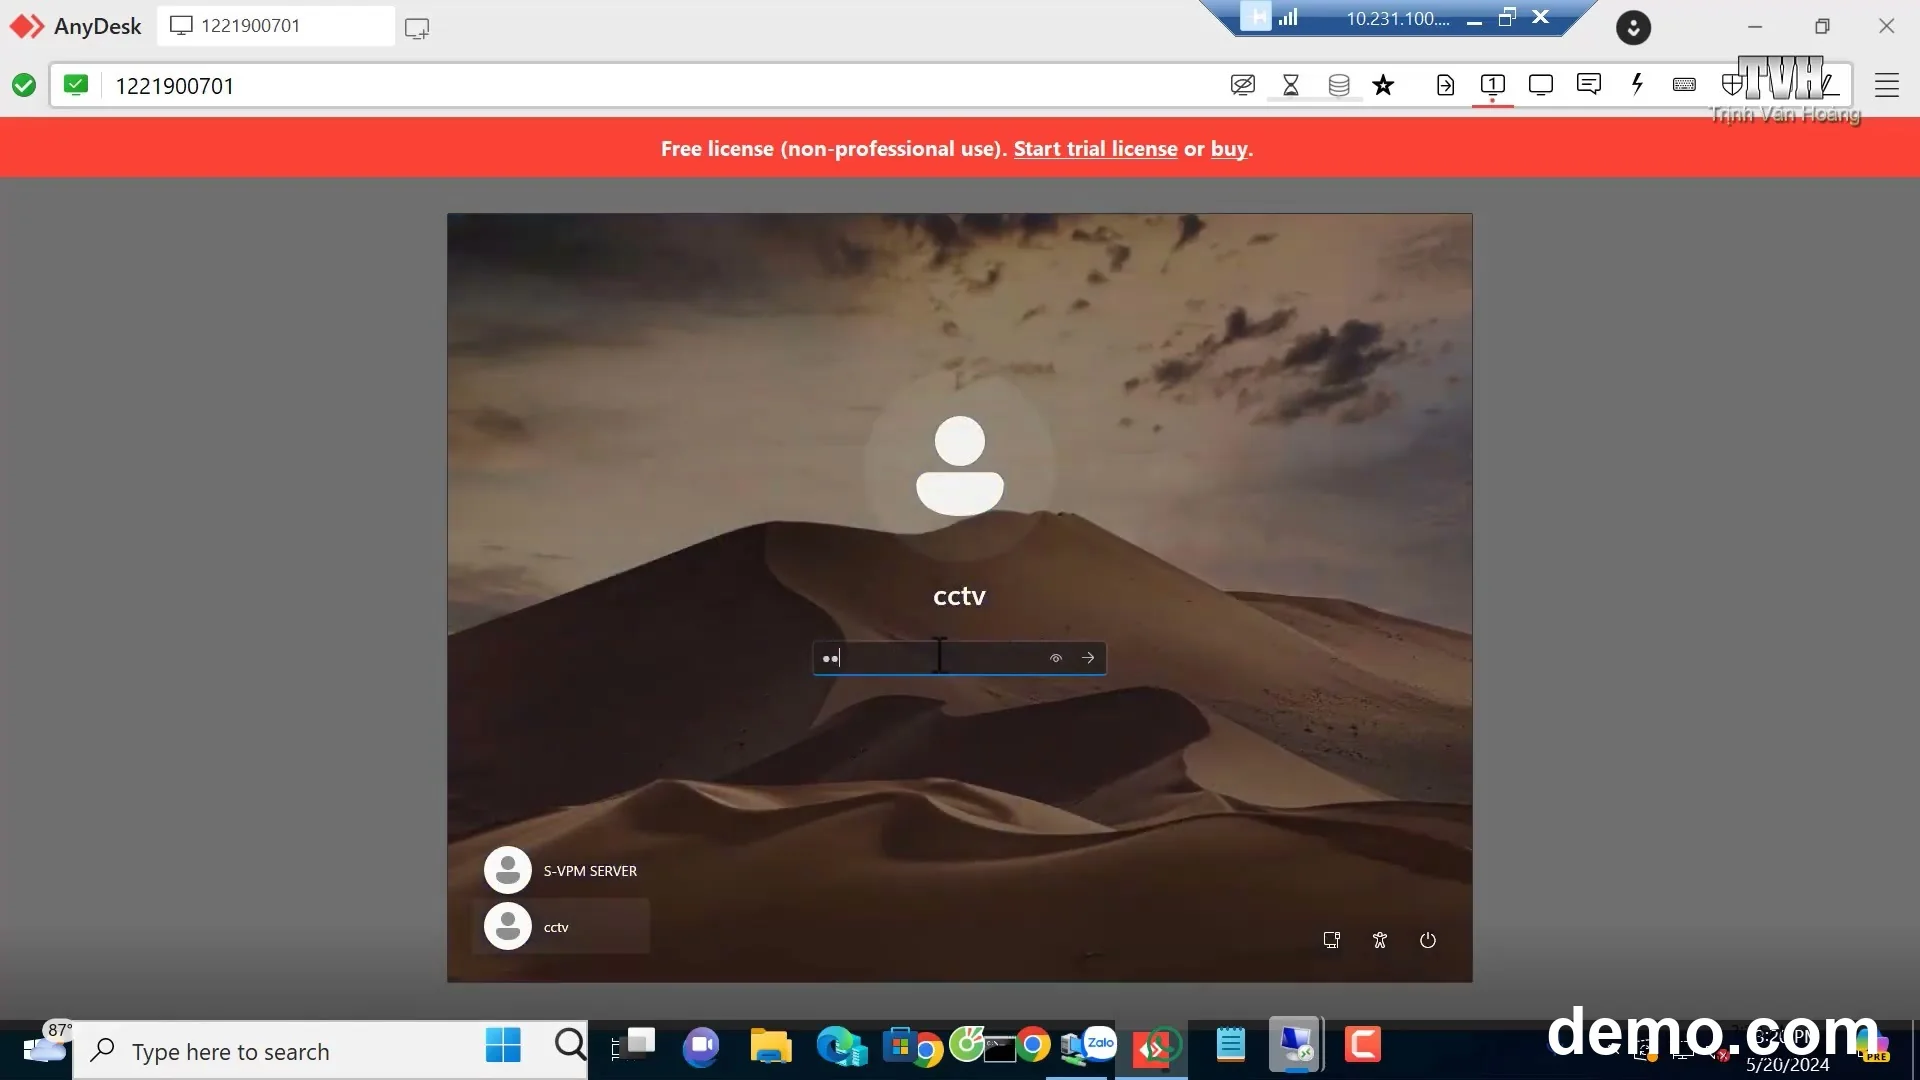Click the password field on login screen
This screenshot has height=1080, width=1920.
(x=959, y=658)
